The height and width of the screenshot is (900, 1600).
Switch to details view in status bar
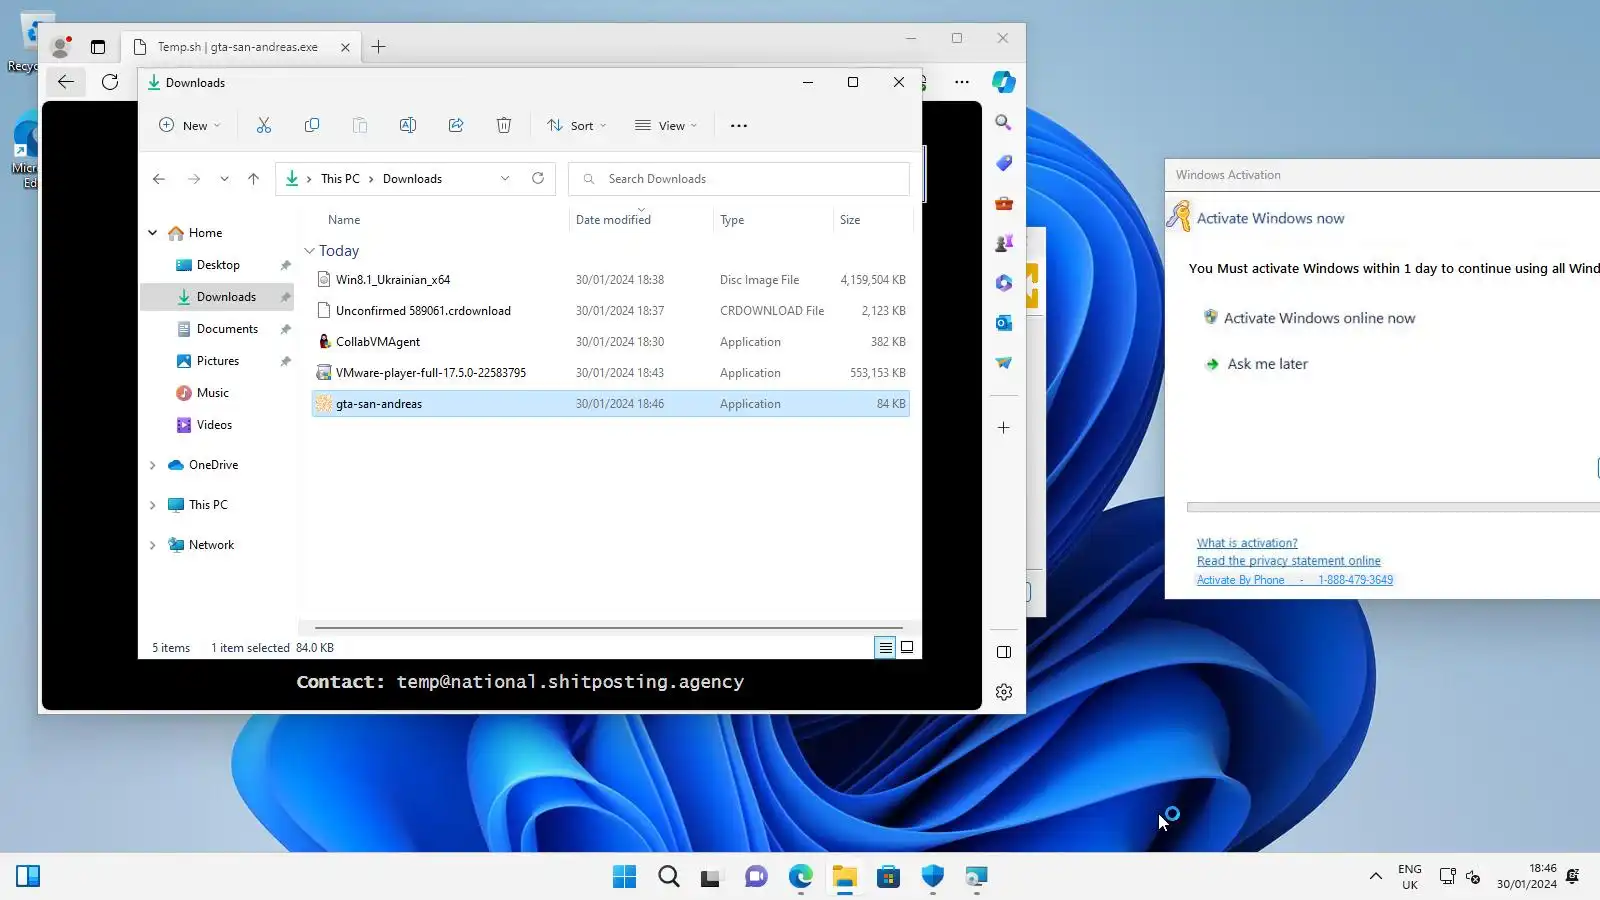tap(885, 648)
